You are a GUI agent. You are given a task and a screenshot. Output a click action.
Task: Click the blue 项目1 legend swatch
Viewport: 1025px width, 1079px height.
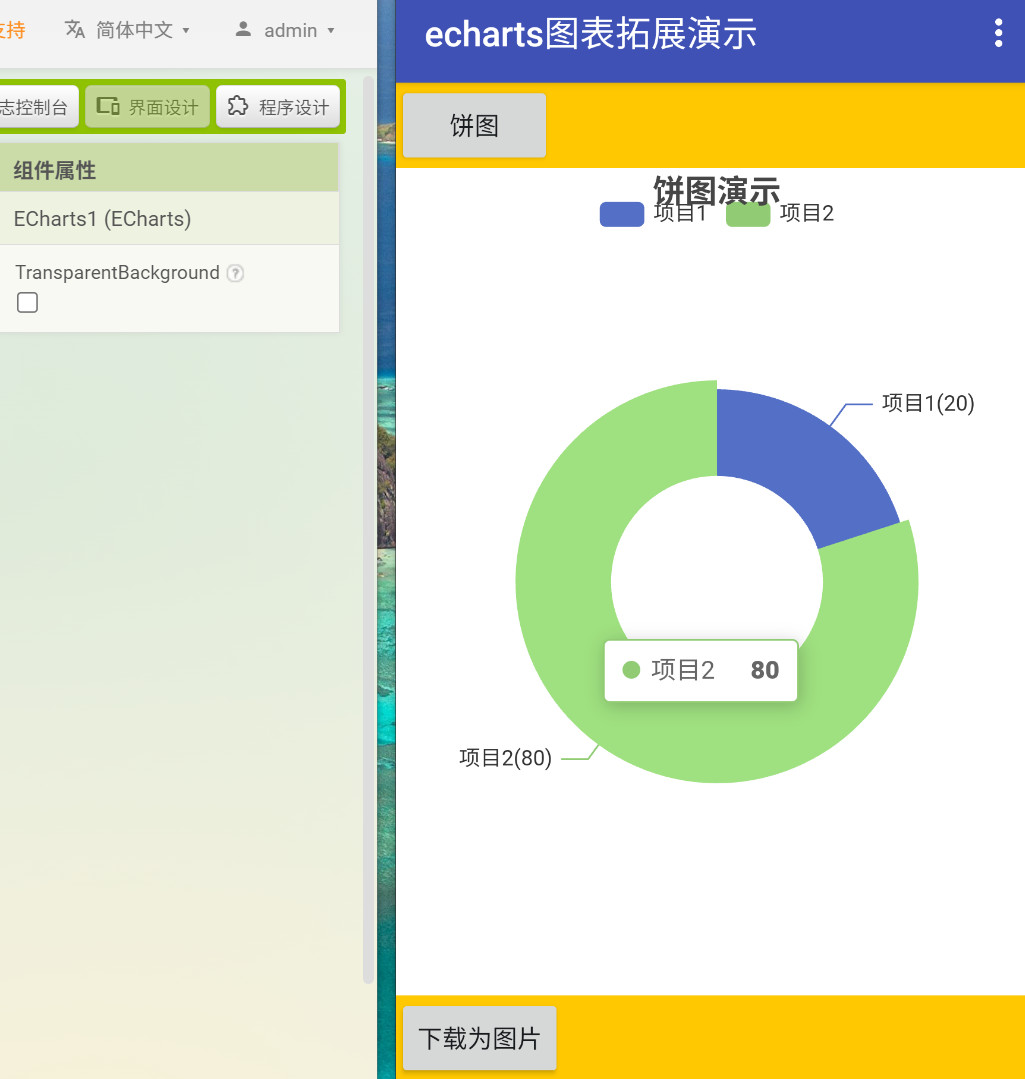click(621, 214)
